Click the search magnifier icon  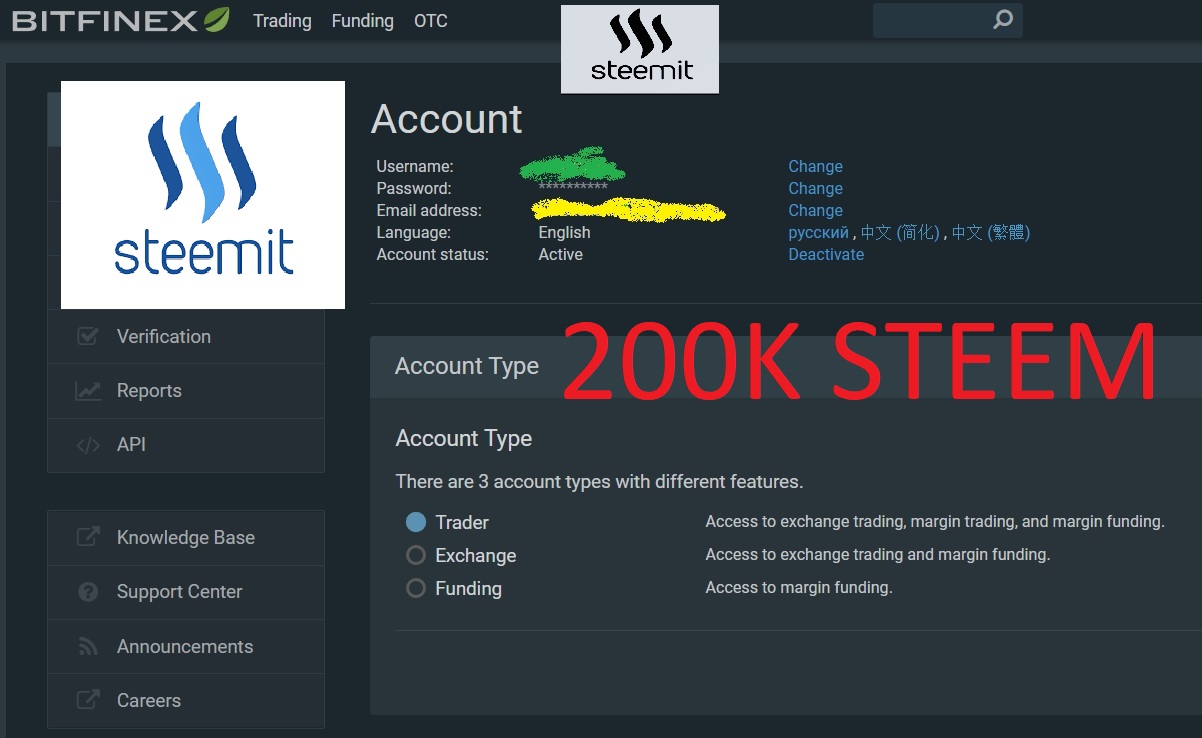click(1003, 19)
